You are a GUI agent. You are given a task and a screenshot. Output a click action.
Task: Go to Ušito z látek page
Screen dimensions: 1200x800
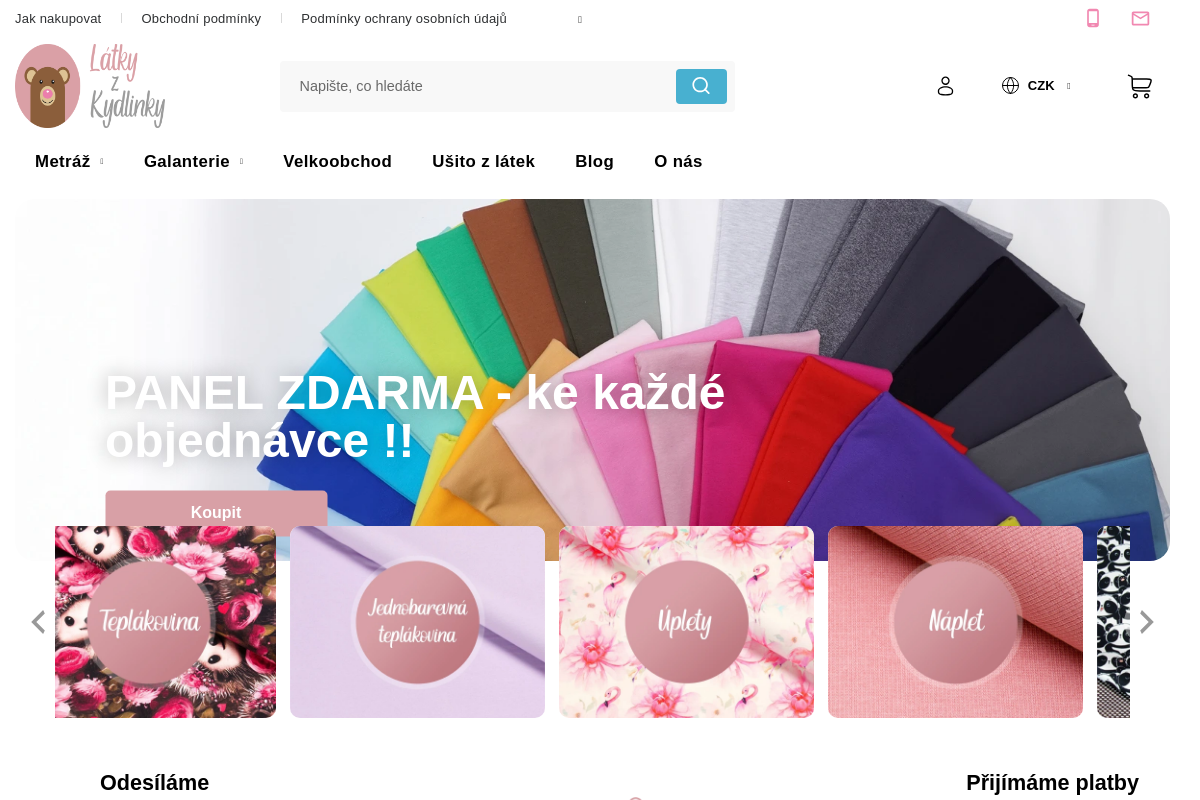click(x=483, y=162)
